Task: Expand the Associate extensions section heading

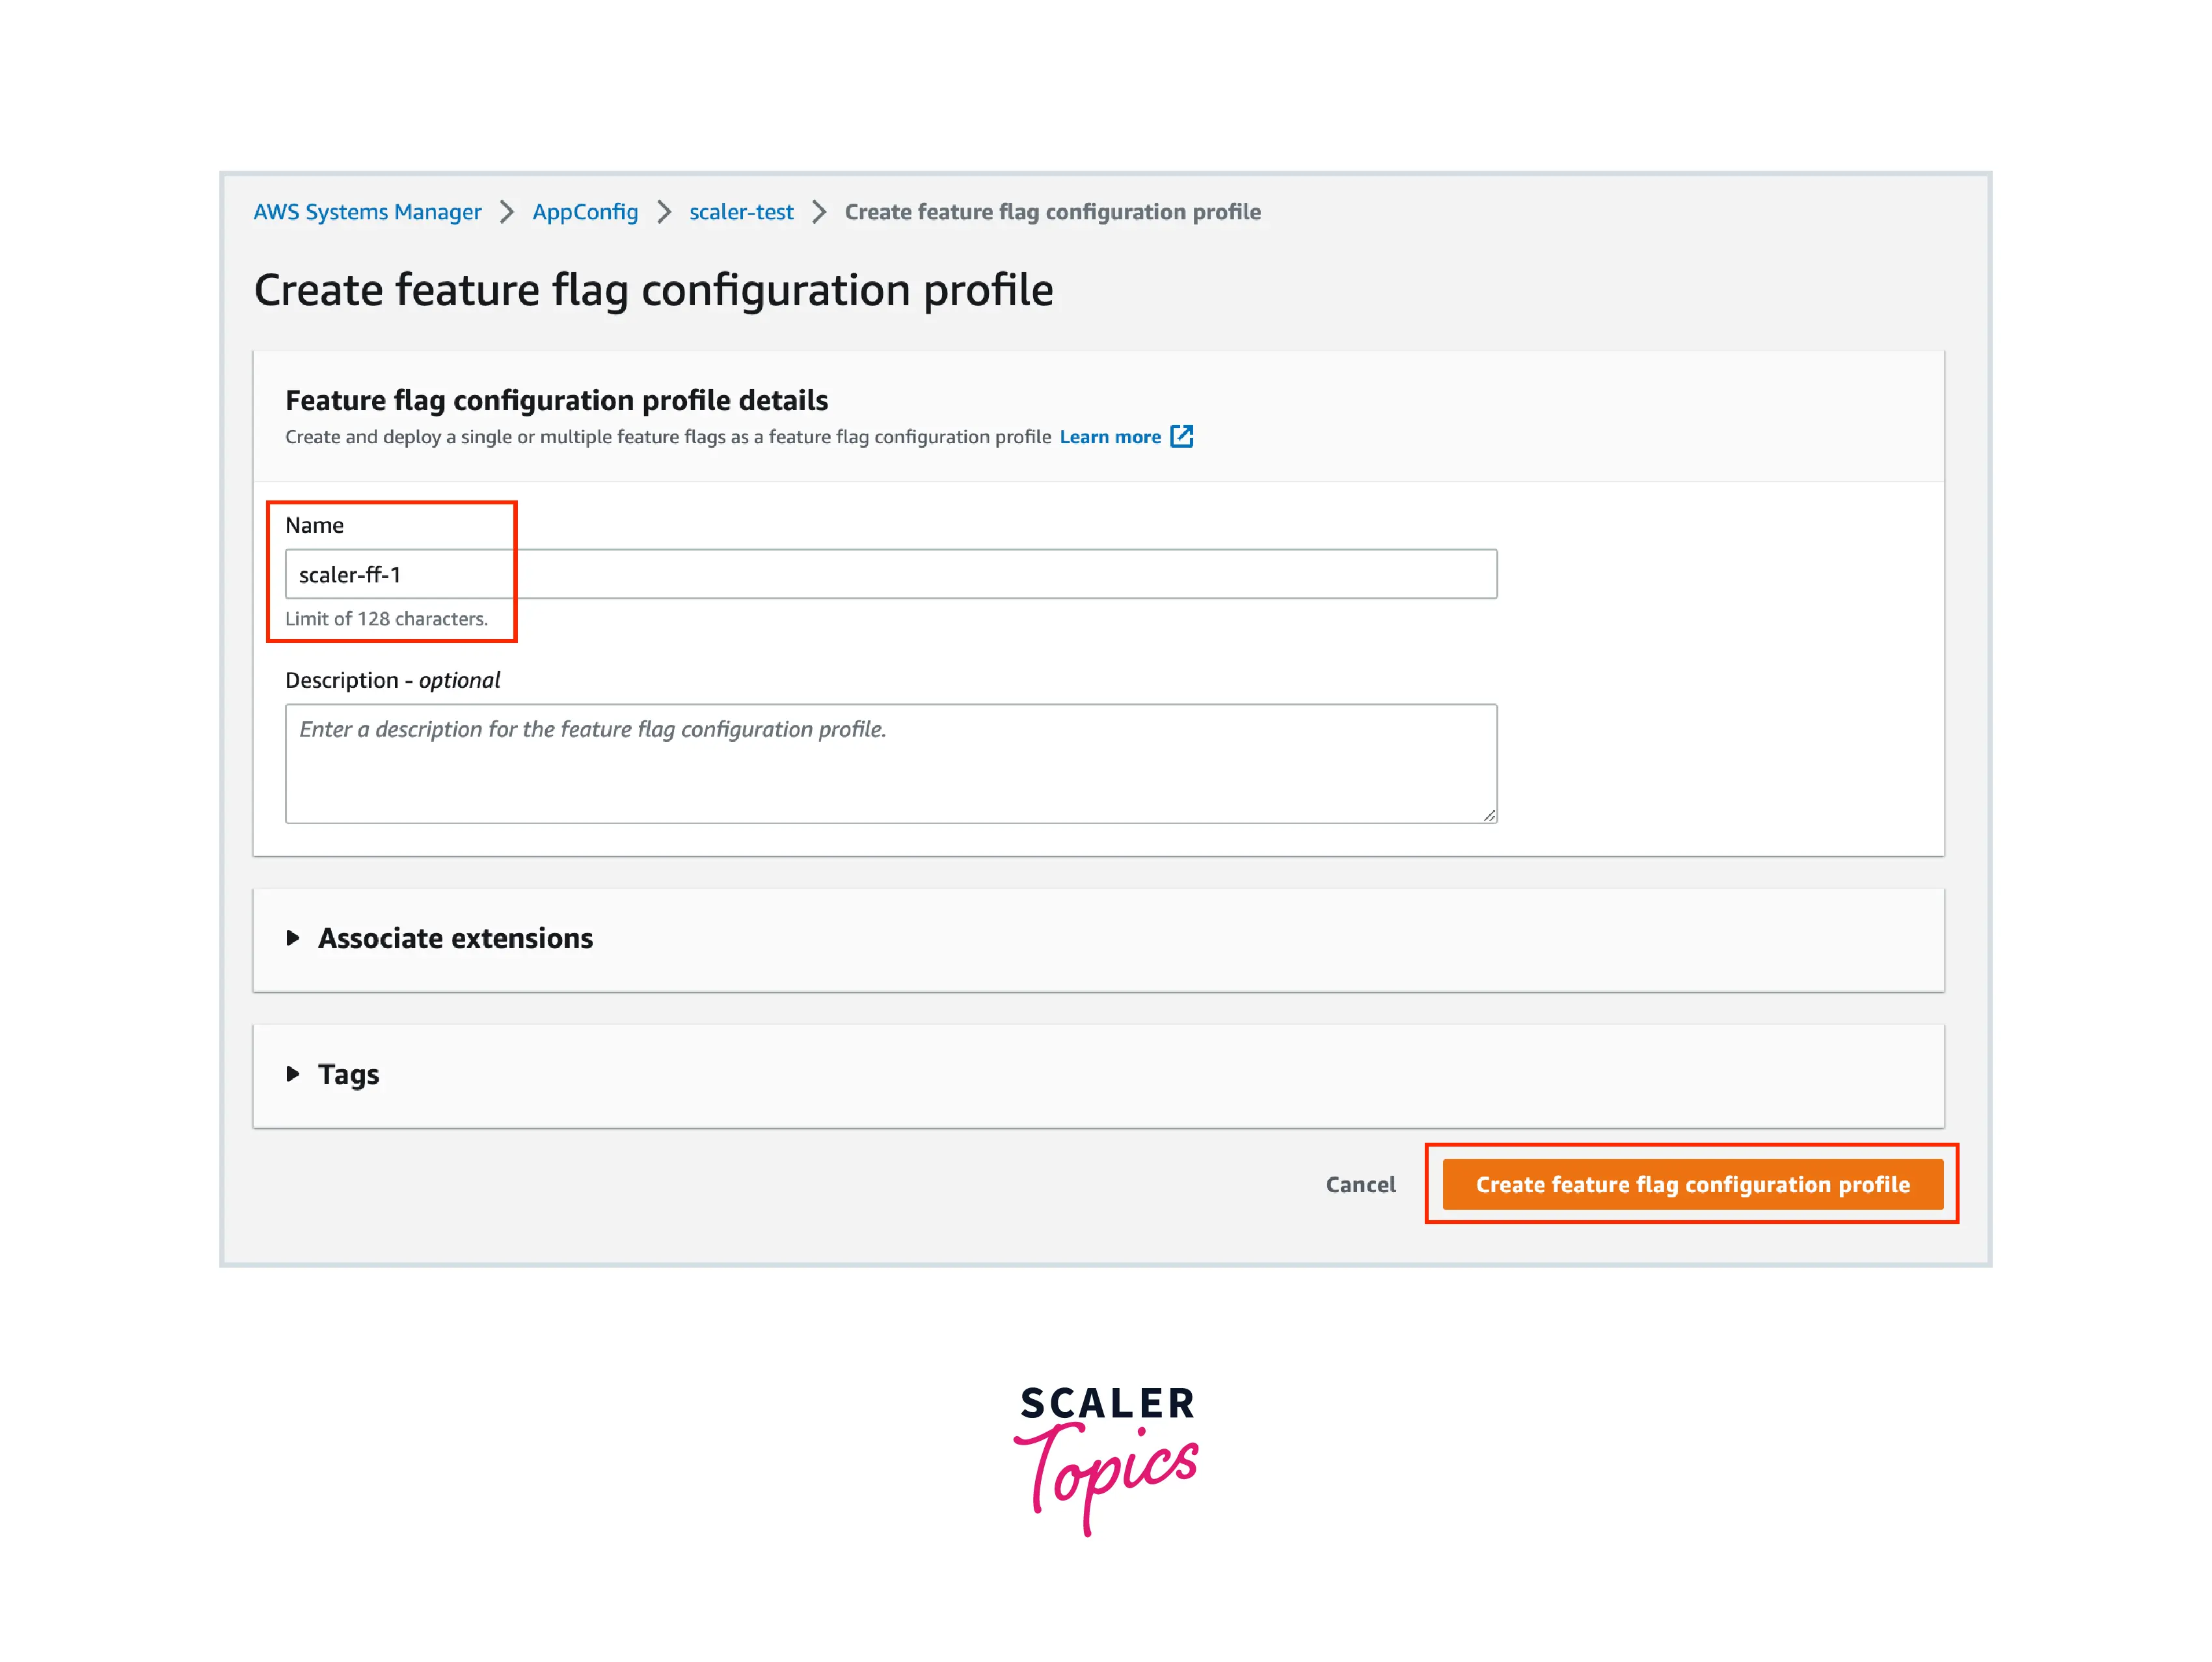Action: click(x=455, y=938)
